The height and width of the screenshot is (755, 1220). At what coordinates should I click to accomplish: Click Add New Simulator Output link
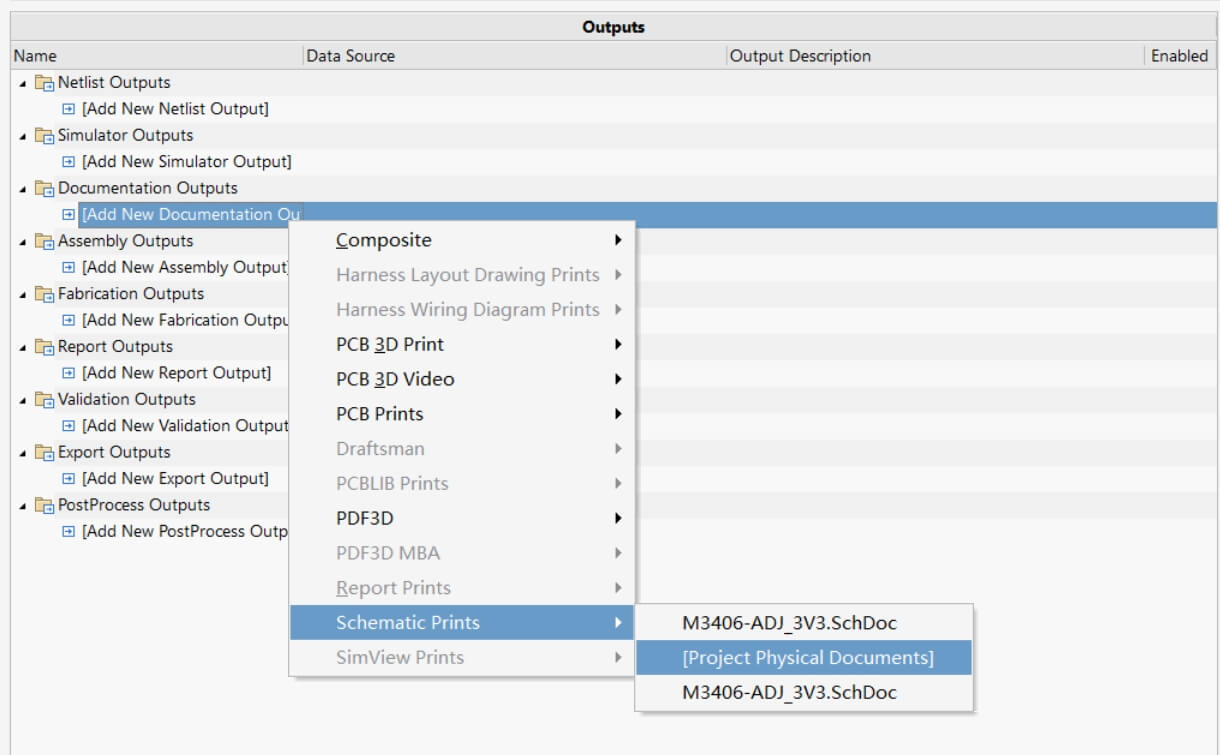click(186, 162)
